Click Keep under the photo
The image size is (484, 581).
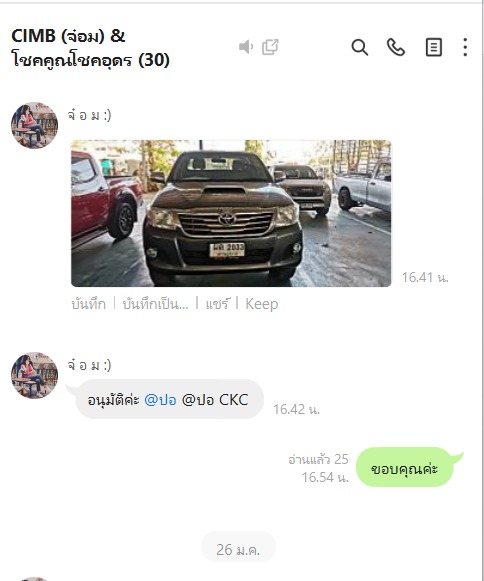(x=262, y=304)
